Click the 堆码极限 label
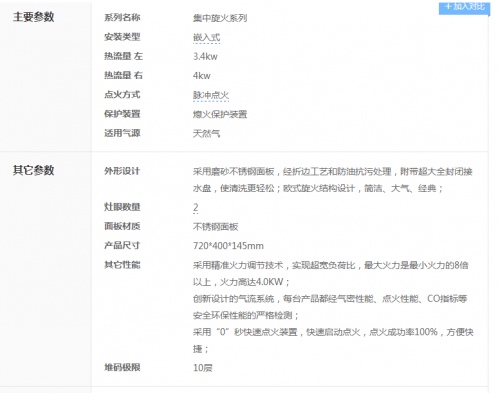 122,368
